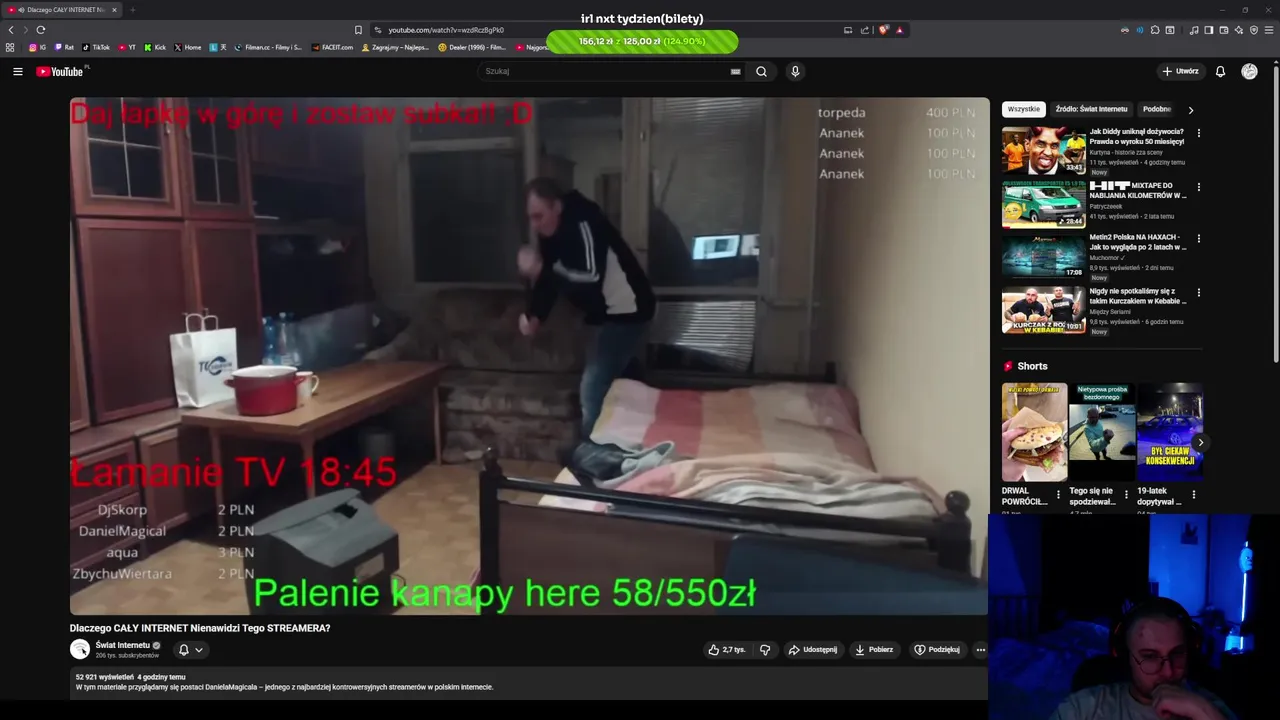This screenshot has height=720, width=1280.
Task: Open the music note media control icon
Action: [1194, 30]
